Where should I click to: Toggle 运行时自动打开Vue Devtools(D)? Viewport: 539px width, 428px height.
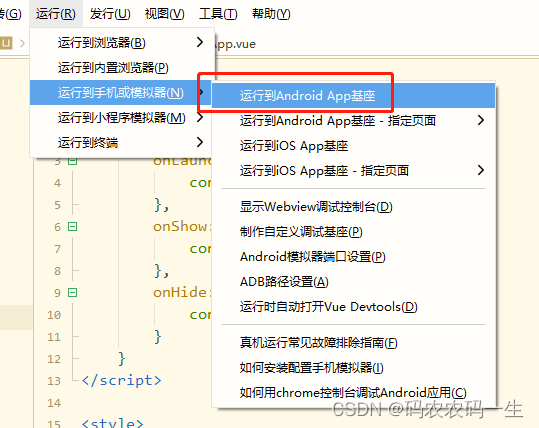pos(353,306)
